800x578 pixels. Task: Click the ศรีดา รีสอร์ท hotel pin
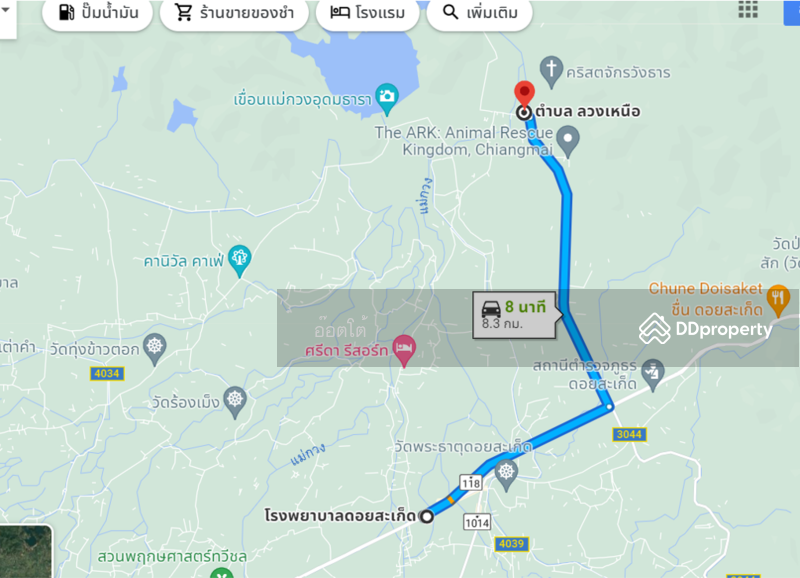click(404, 351)
